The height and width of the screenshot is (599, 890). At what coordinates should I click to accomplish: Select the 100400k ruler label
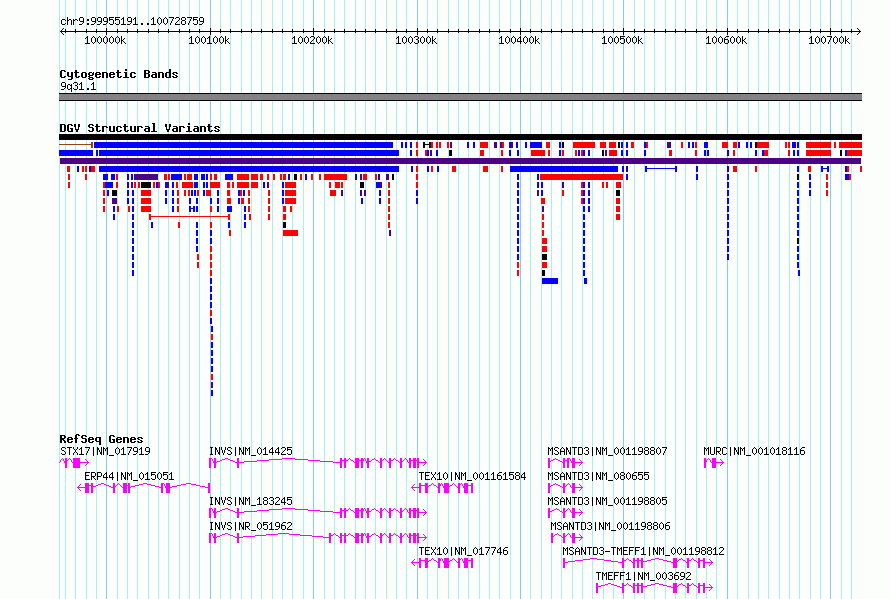pyautogui.click(x=519, y=40)
